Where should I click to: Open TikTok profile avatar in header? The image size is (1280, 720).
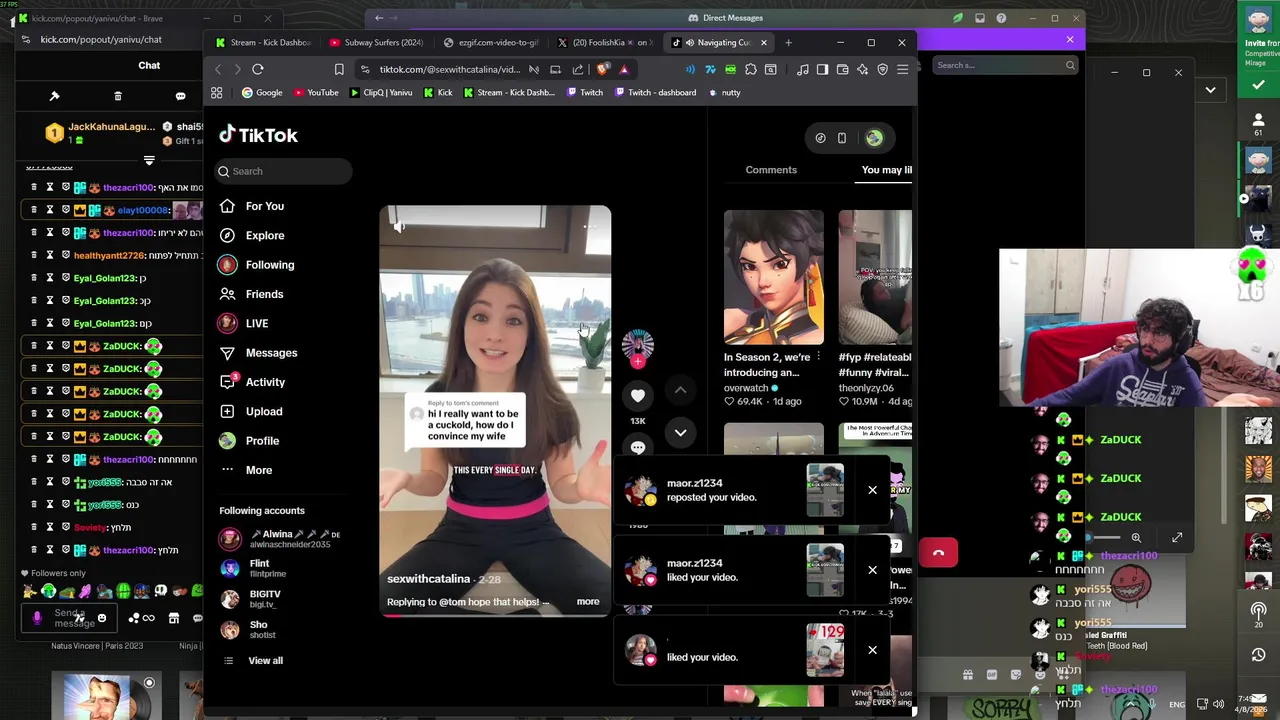[x=874, y=138]
